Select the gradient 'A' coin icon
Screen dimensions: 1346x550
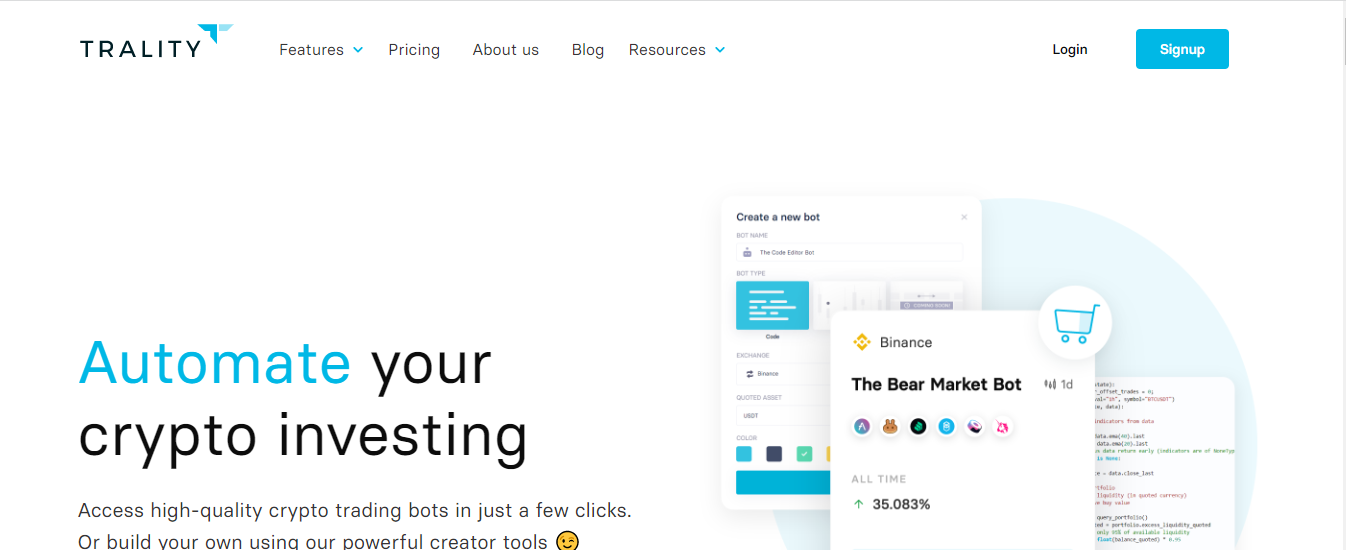862,427
